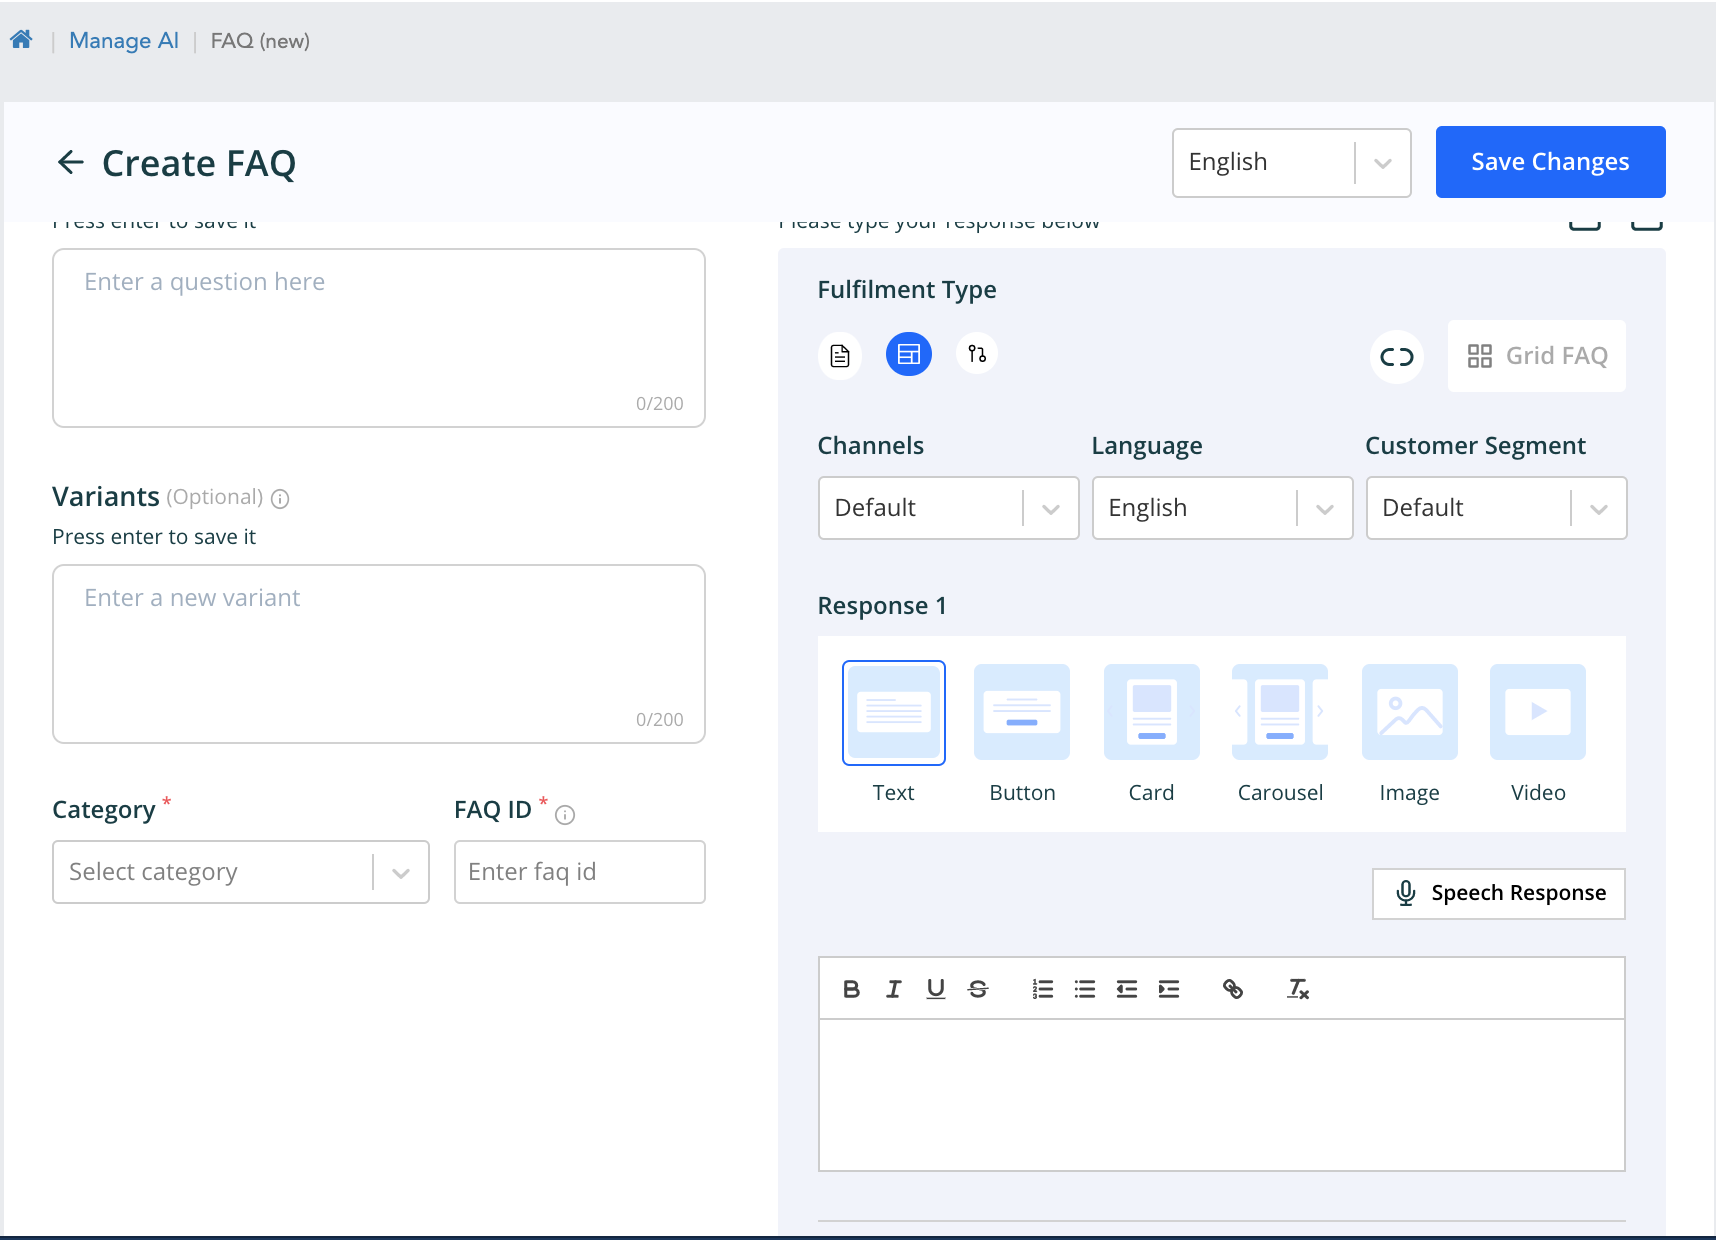Click inside the response text editor area
The width and height of the screenshot is (1716, 1240).
click(1222, 1095)
